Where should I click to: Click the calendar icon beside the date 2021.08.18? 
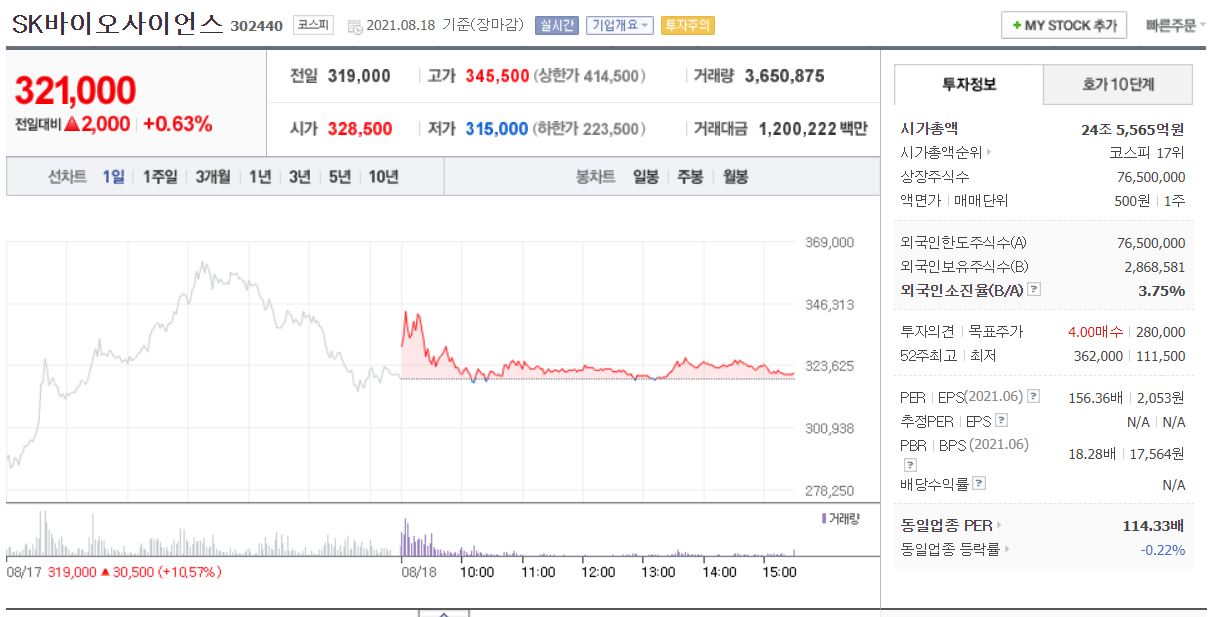pyautogui.click(x=355, y=26)
